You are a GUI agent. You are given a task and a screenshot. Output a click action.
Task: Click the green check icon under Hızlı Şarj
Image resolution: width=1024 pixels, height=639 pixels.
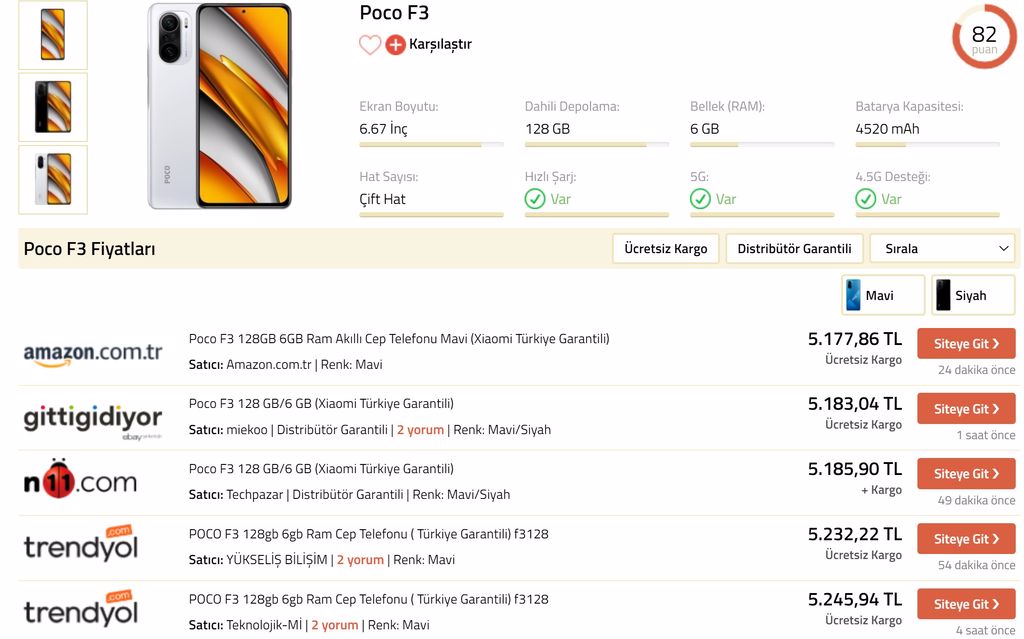[x=535, y=199]
